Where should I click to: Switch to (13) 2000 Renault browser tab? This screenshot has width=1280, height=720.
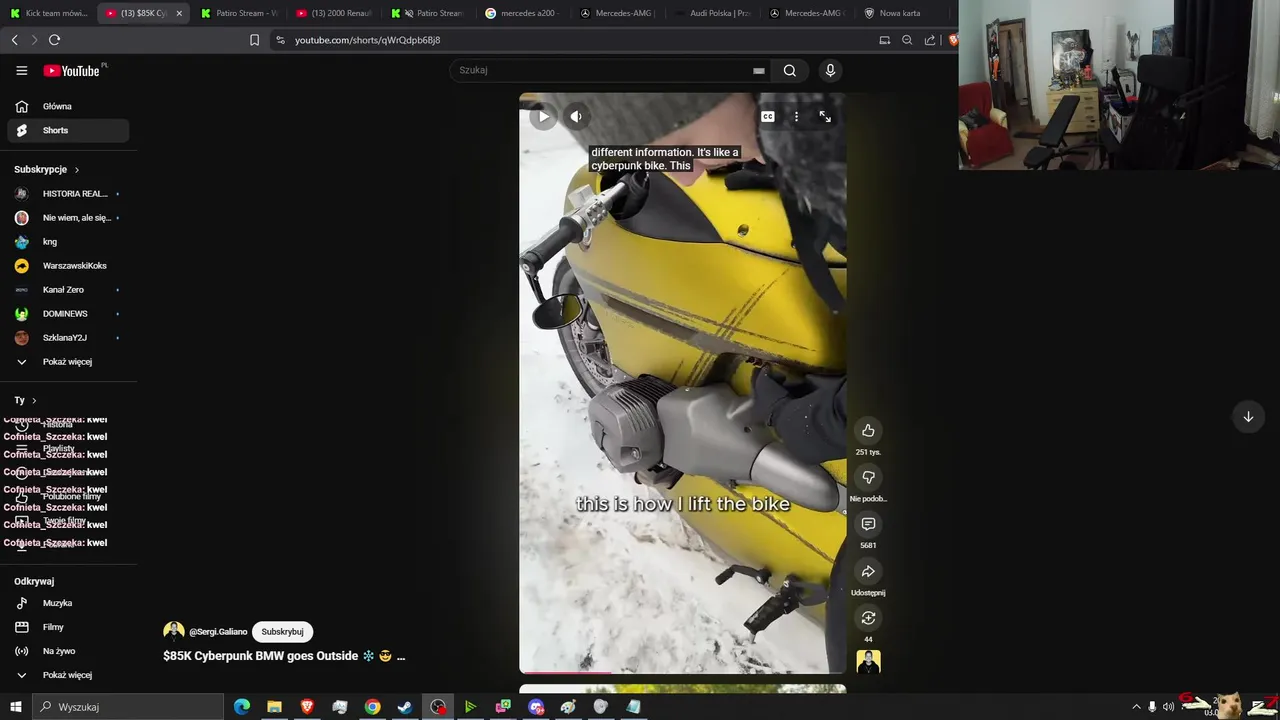coord(334,13)
